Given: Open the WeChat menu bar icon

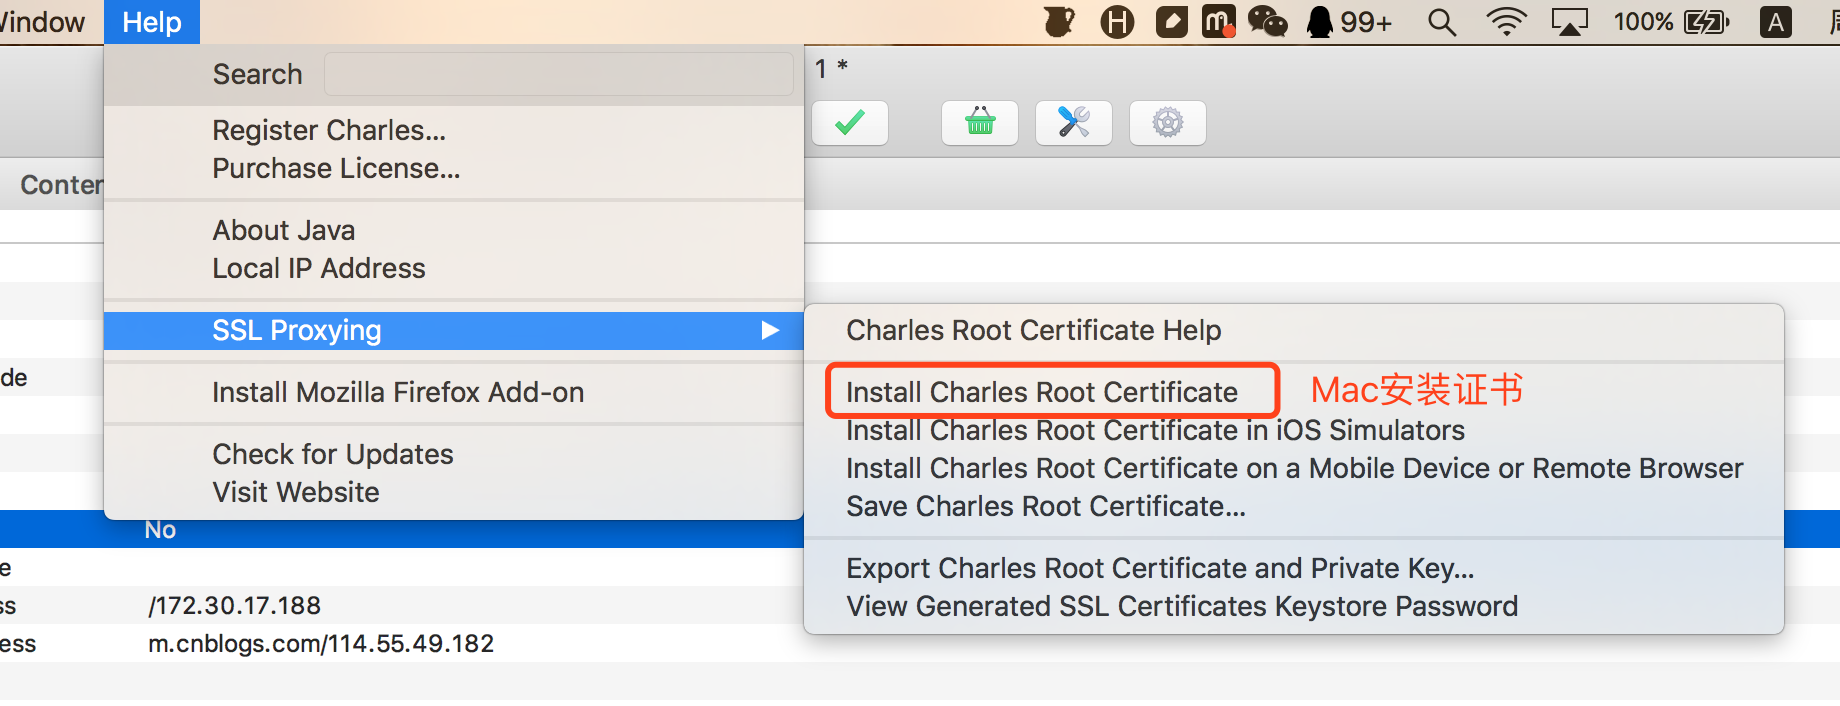Looking at the screenshot, I should (1267, 22).
